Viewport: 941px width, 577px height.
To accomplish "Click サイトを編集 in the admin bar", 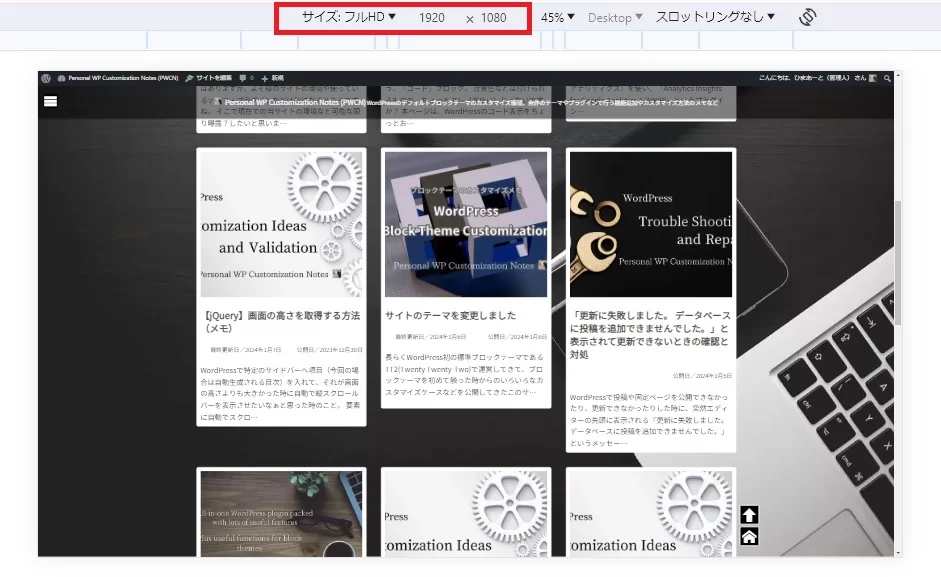I will click(x=209, y=78).
